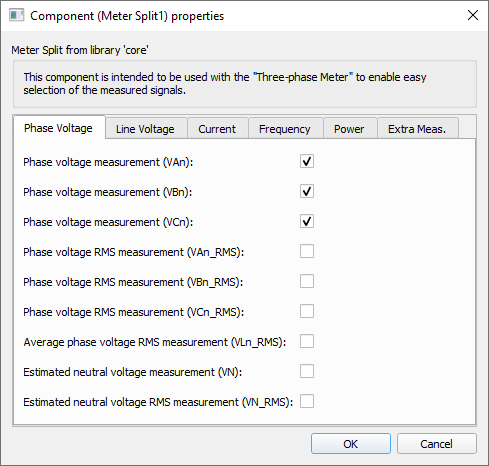Click the Cancel button

click(437, 444)
